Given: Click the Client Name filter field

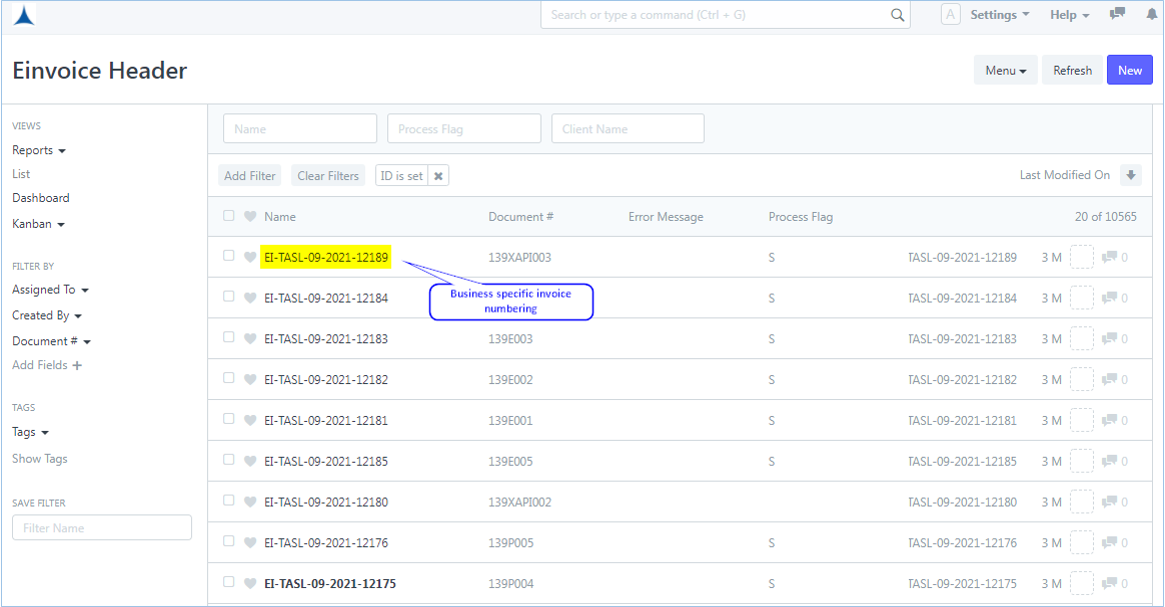Looking at the screenshot, I should coord(627,128).
